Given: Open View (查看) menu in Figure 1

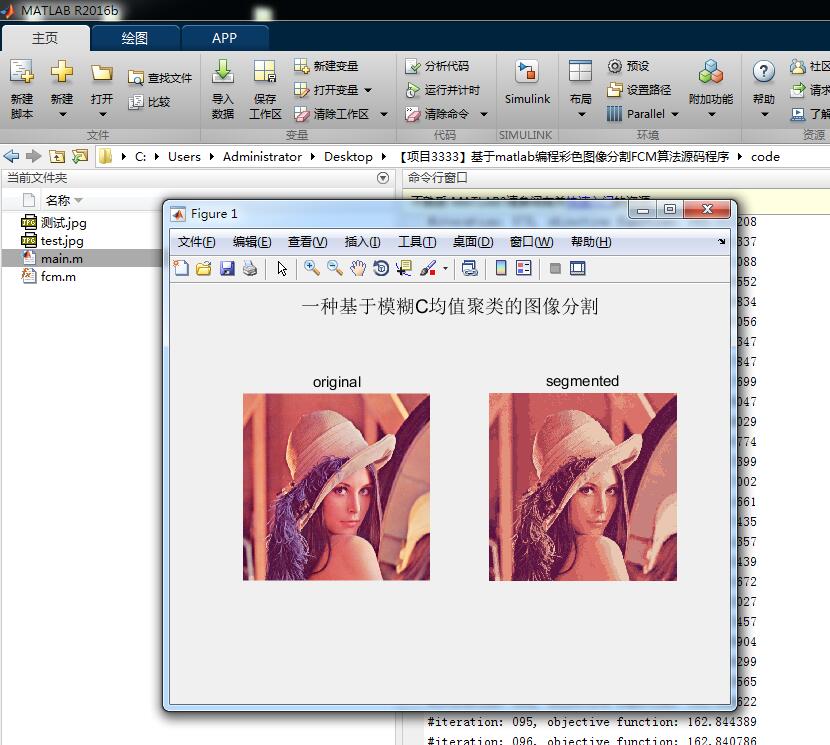Looking at the screenshot, I should (308, 242).
